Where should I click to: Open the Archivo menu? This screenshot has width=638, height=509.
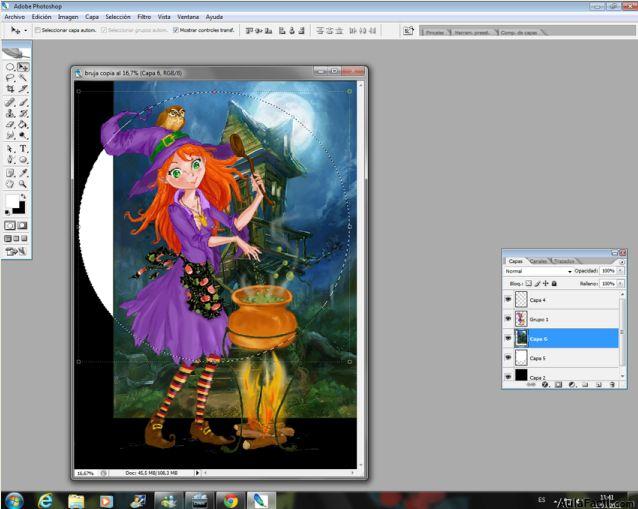coord(15,17)
